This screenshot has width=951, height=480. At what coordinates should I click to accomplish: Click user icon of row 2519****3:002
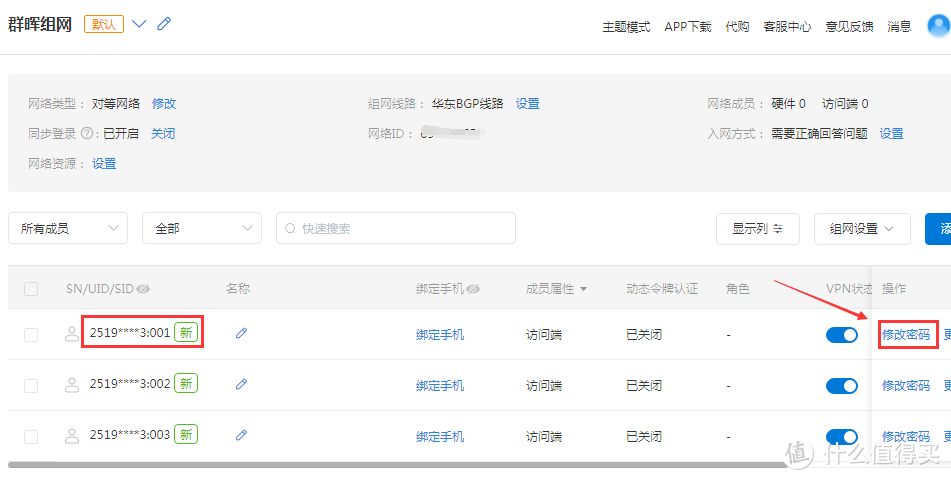click(72, 385)
